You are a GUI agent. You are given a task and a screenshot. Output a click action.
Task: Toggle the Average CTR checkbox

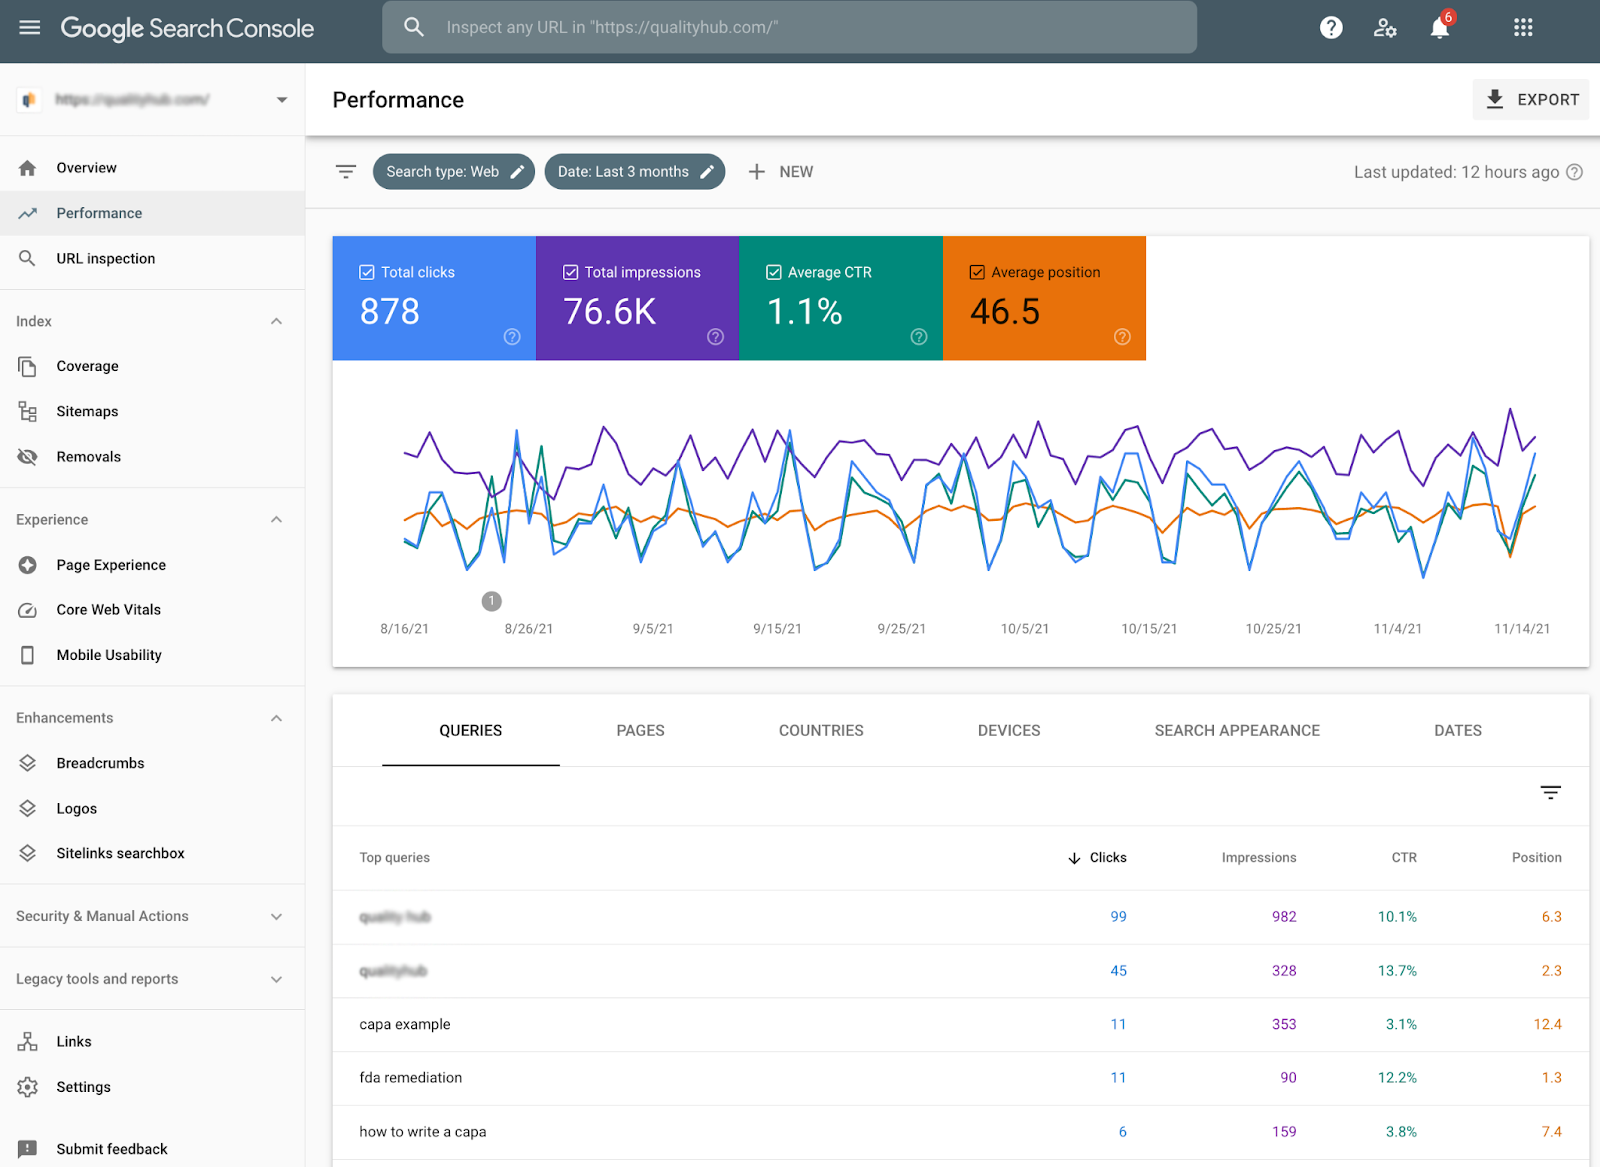pos(774,272)
